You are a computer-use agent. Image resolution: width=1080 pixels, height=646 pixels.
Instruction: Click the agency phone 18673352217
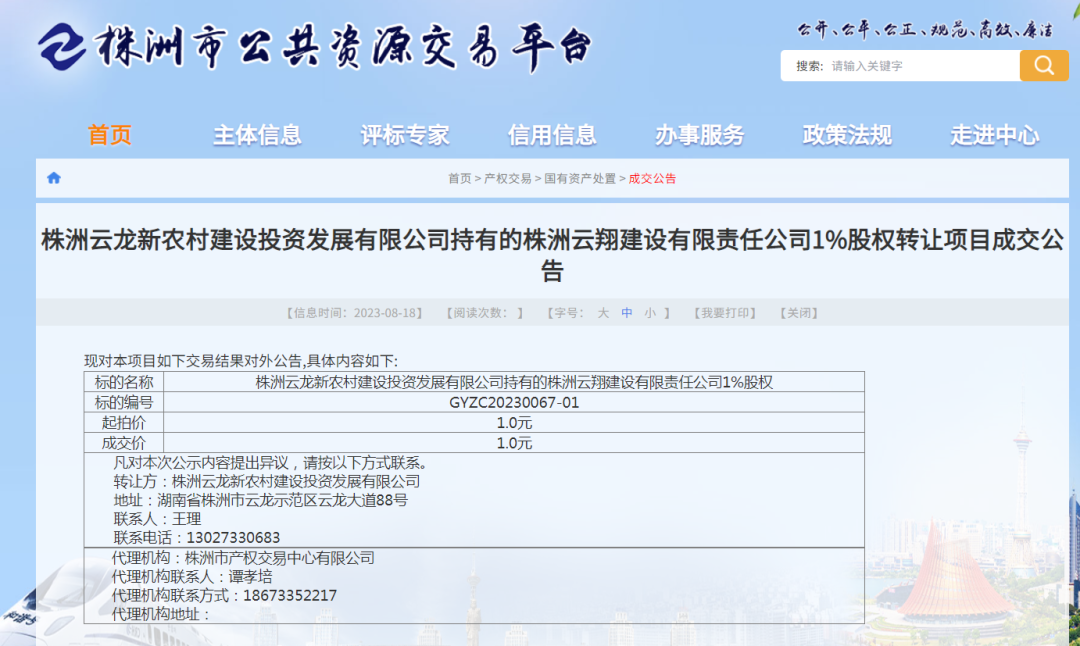290,595
